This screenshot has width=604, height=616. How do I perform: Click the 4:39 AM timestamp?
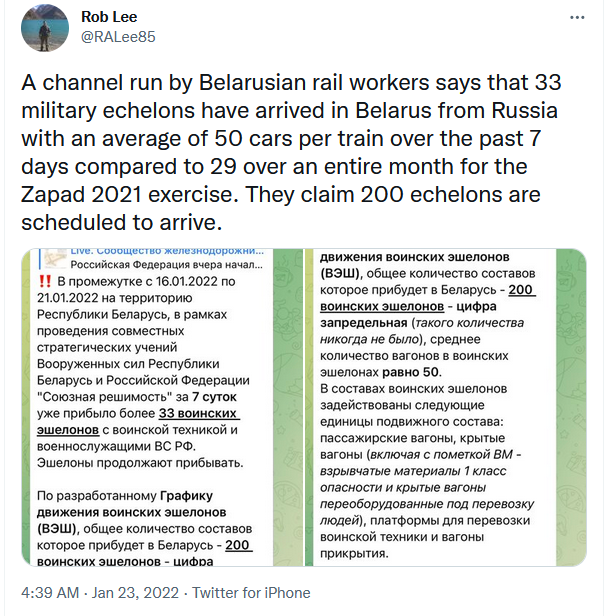tap(51, 592)
